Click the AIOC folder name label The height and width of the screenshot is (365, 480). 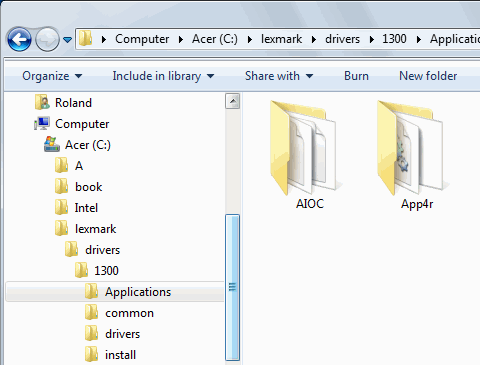click(310, 204)
